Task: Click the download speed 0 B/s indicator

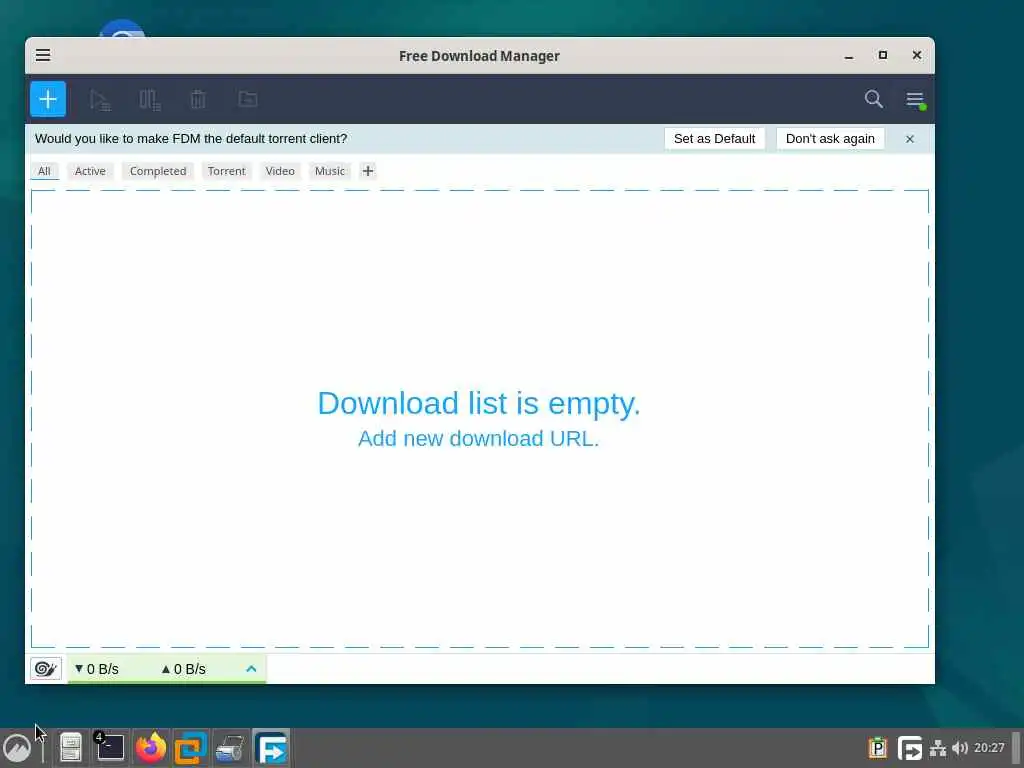Action: point(97,669)
